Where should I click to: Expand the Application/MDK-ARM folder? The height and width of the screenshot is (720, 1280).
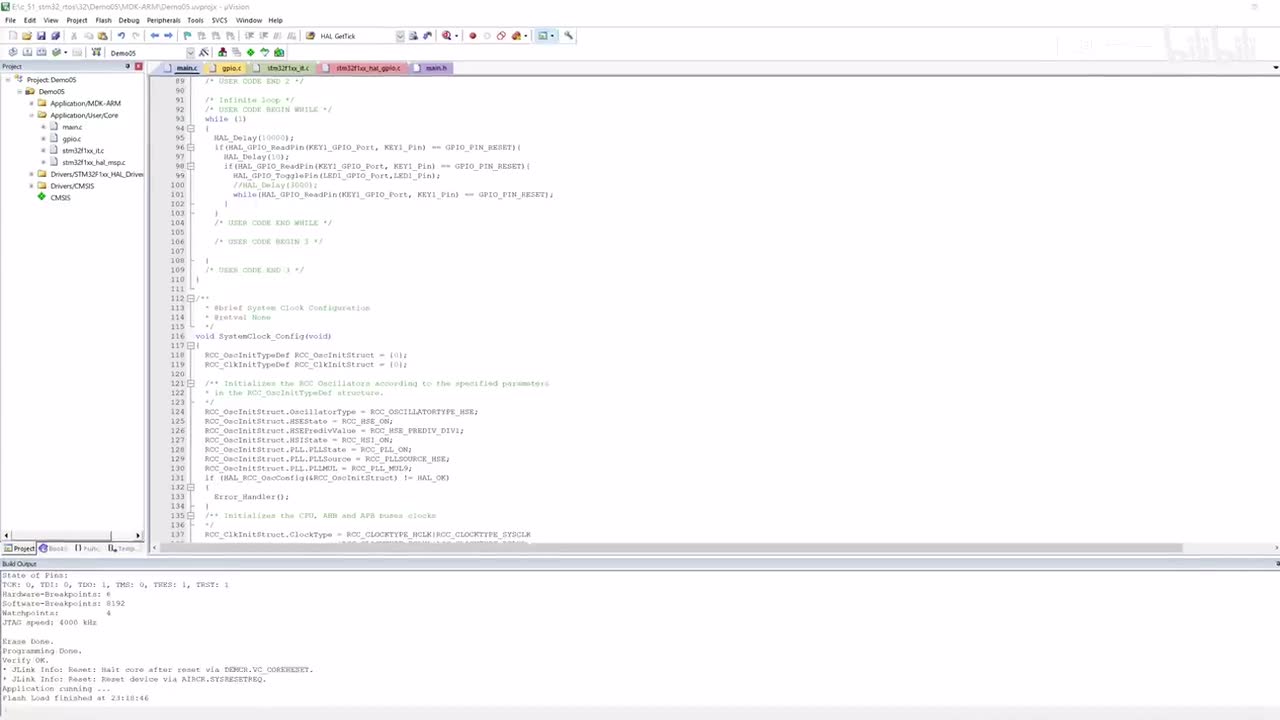point(31,103)
